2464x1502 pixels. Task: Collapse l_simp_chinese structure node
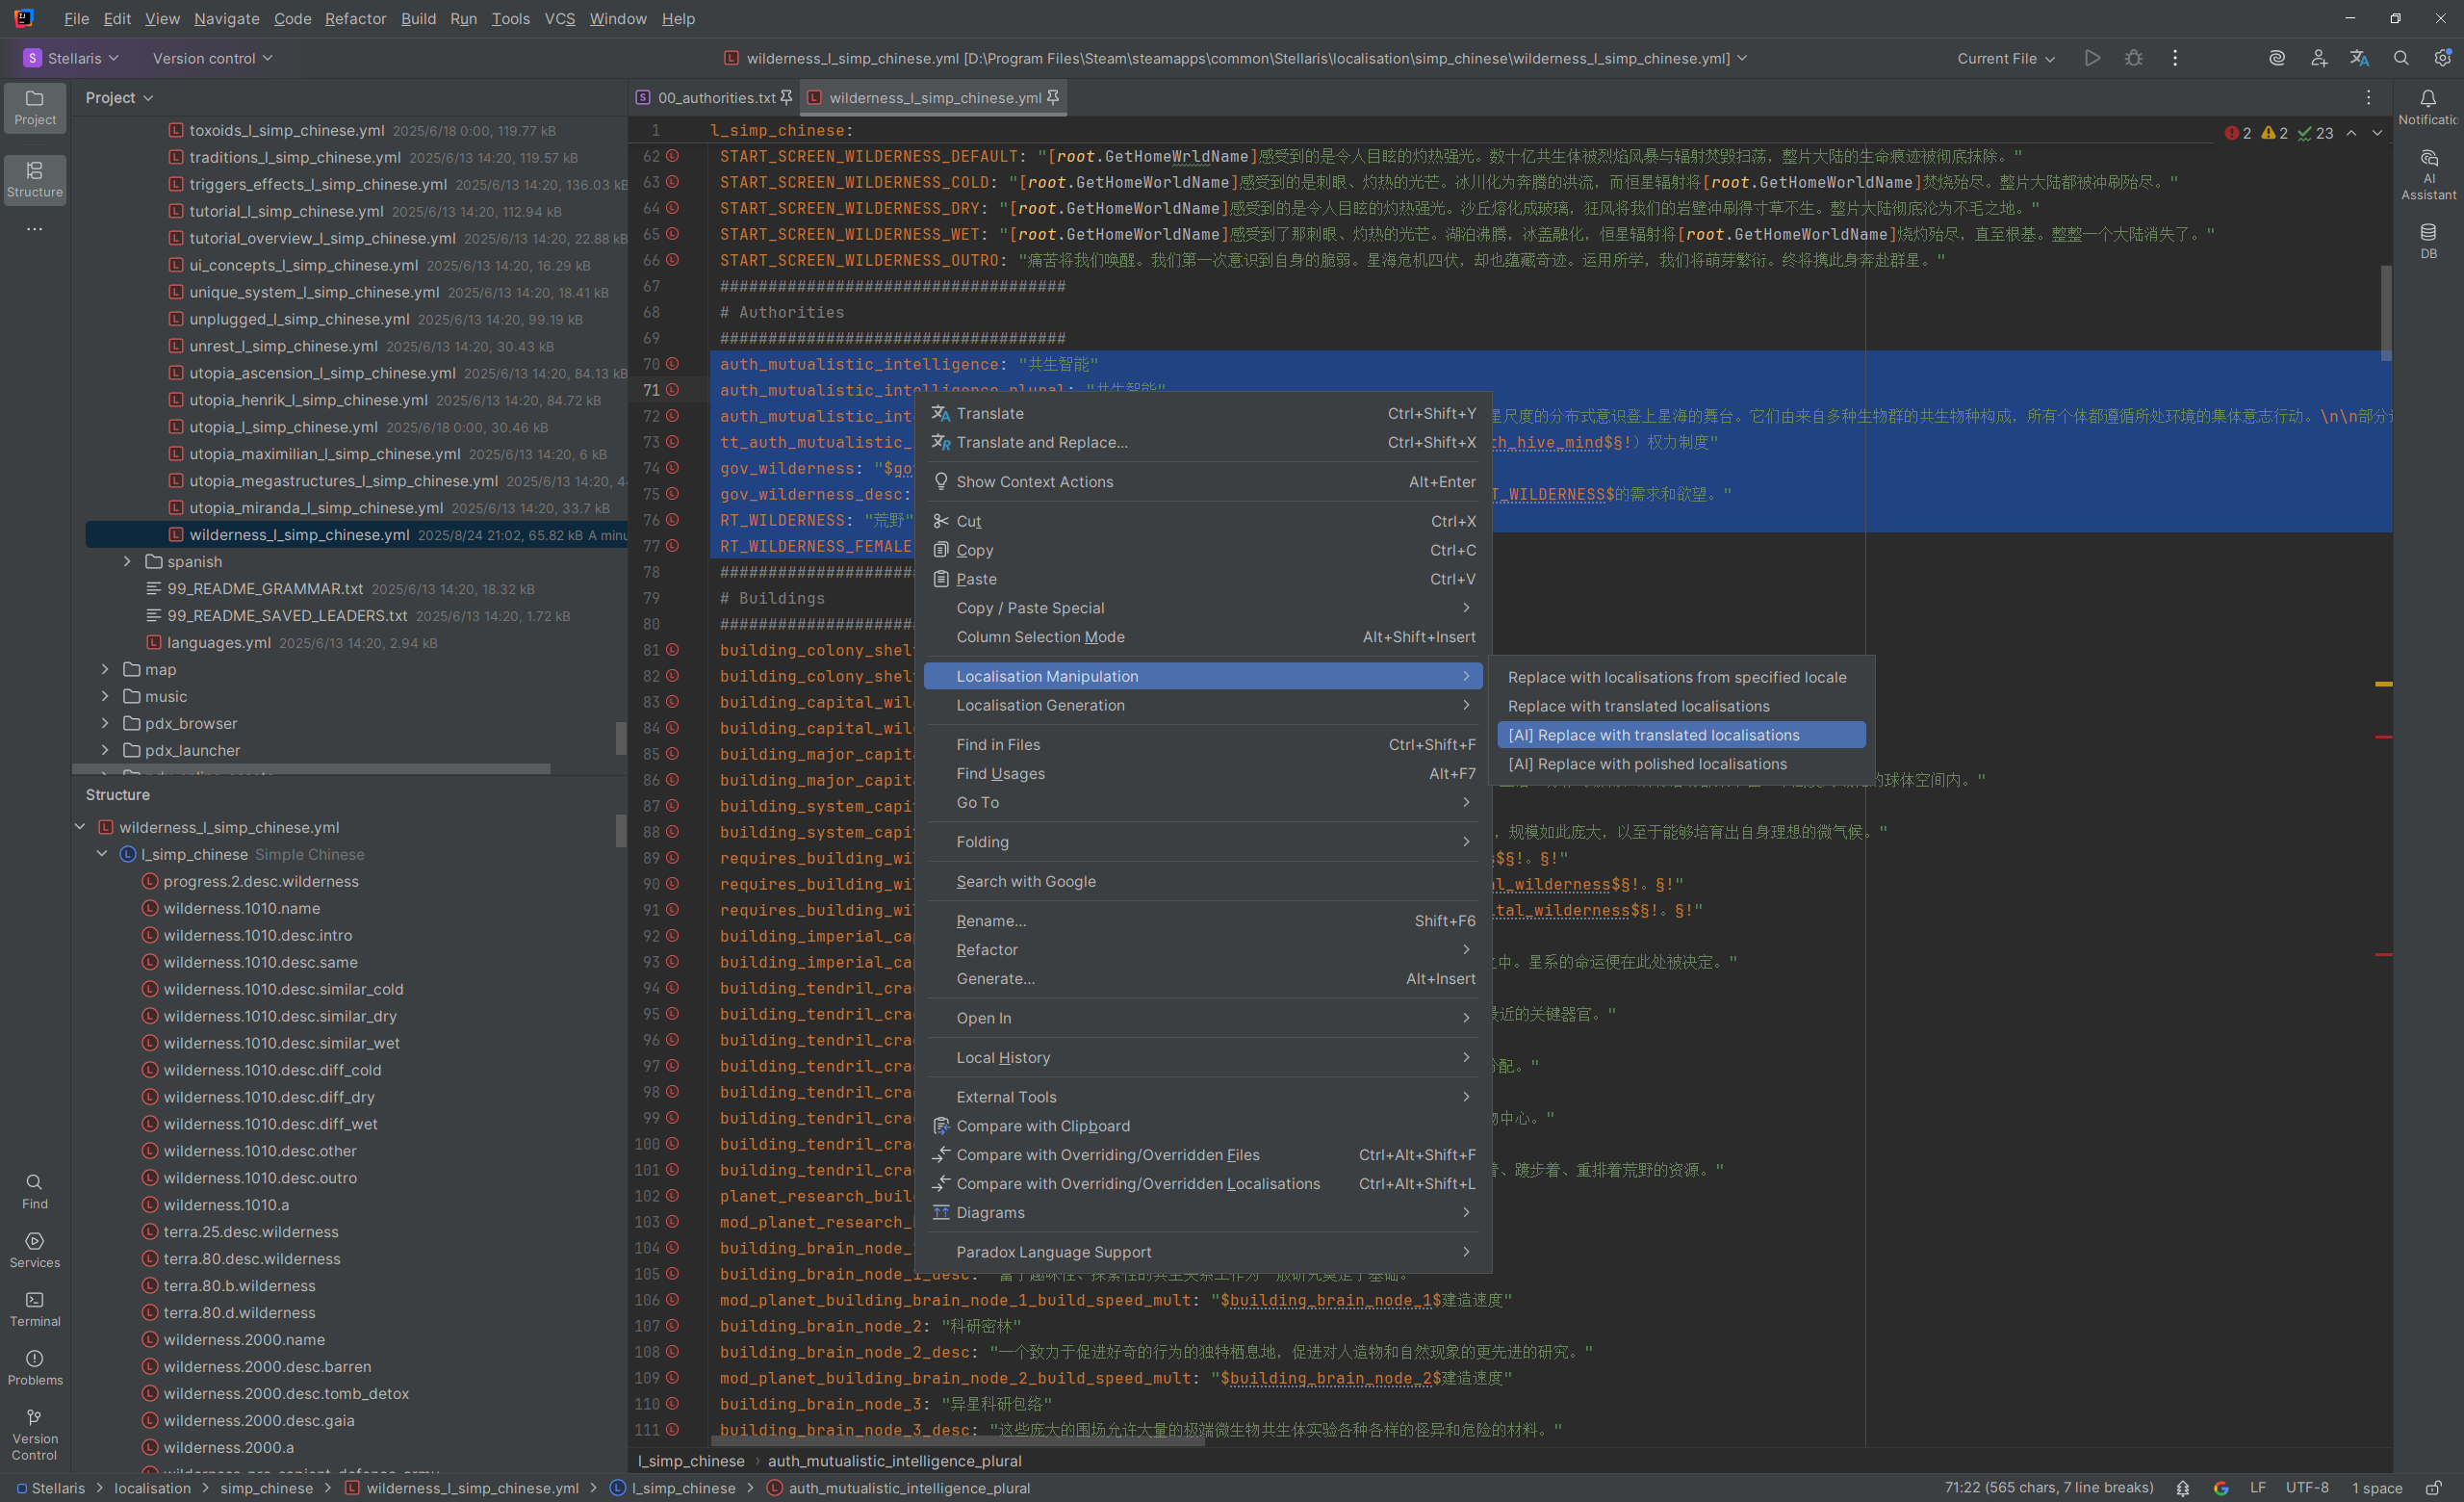click(102, 854)
